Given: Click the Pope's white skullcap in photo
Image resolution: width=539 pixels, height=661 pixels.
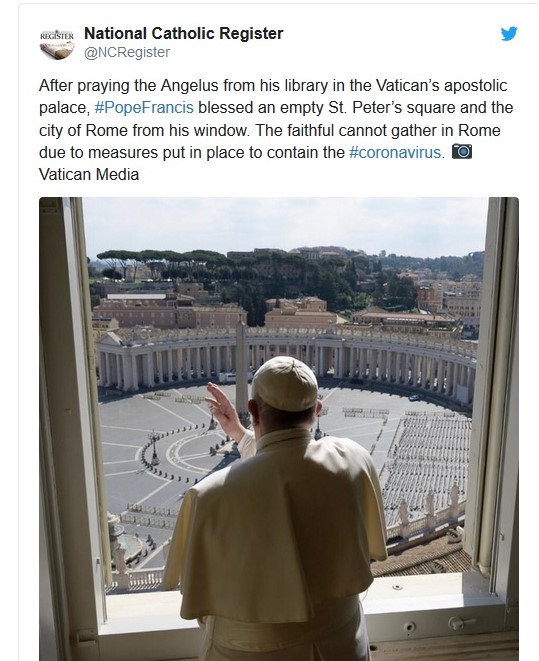Looking at the screenshot, I should point(284,384).
